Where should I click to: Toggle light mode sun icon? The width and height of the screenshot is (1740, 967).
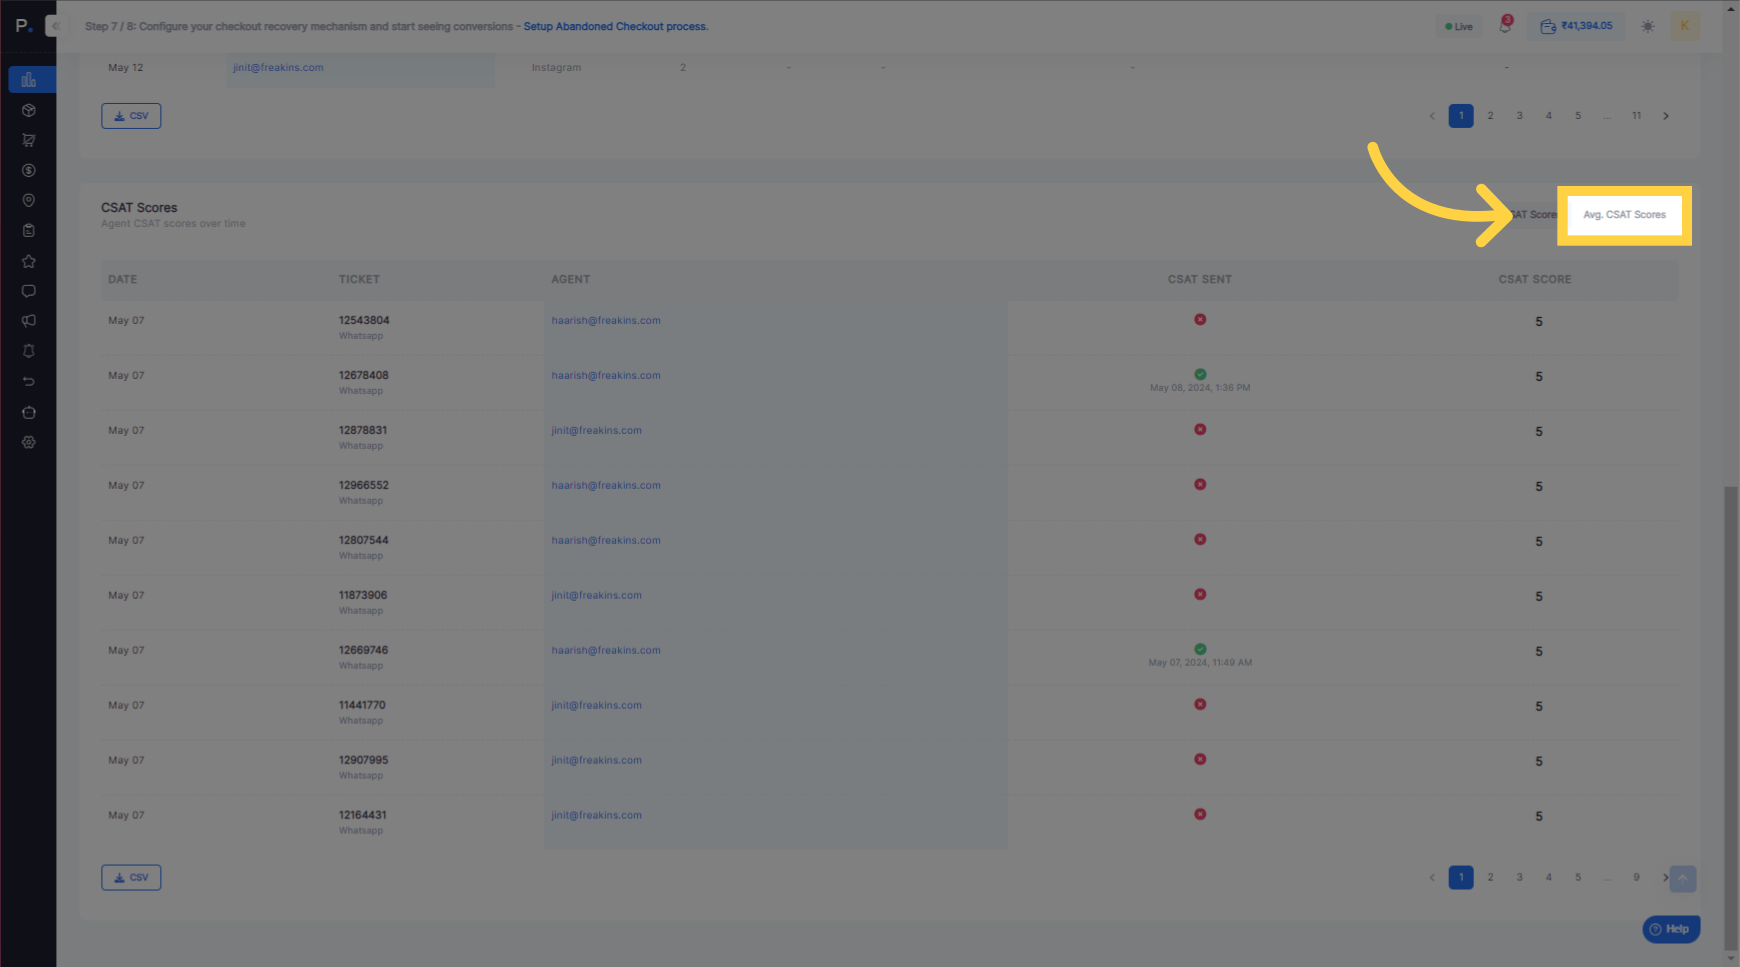1647,26
